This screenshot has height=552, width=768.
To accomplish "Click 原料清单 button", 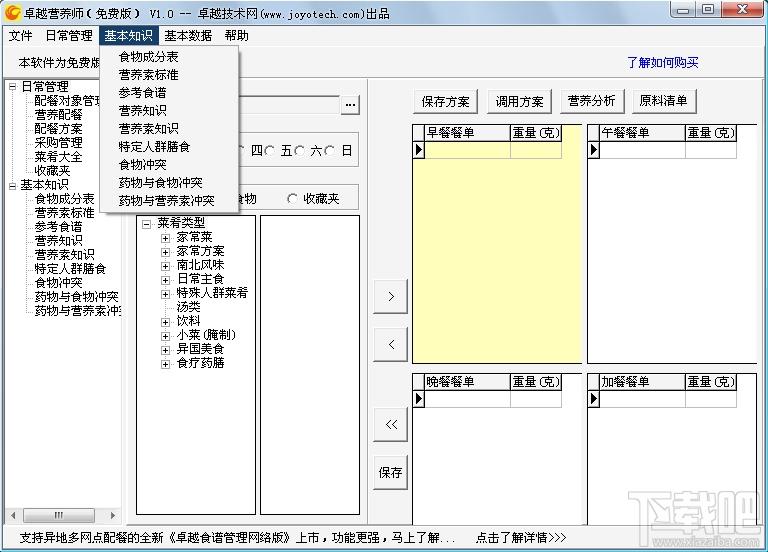I will (663, 101).
